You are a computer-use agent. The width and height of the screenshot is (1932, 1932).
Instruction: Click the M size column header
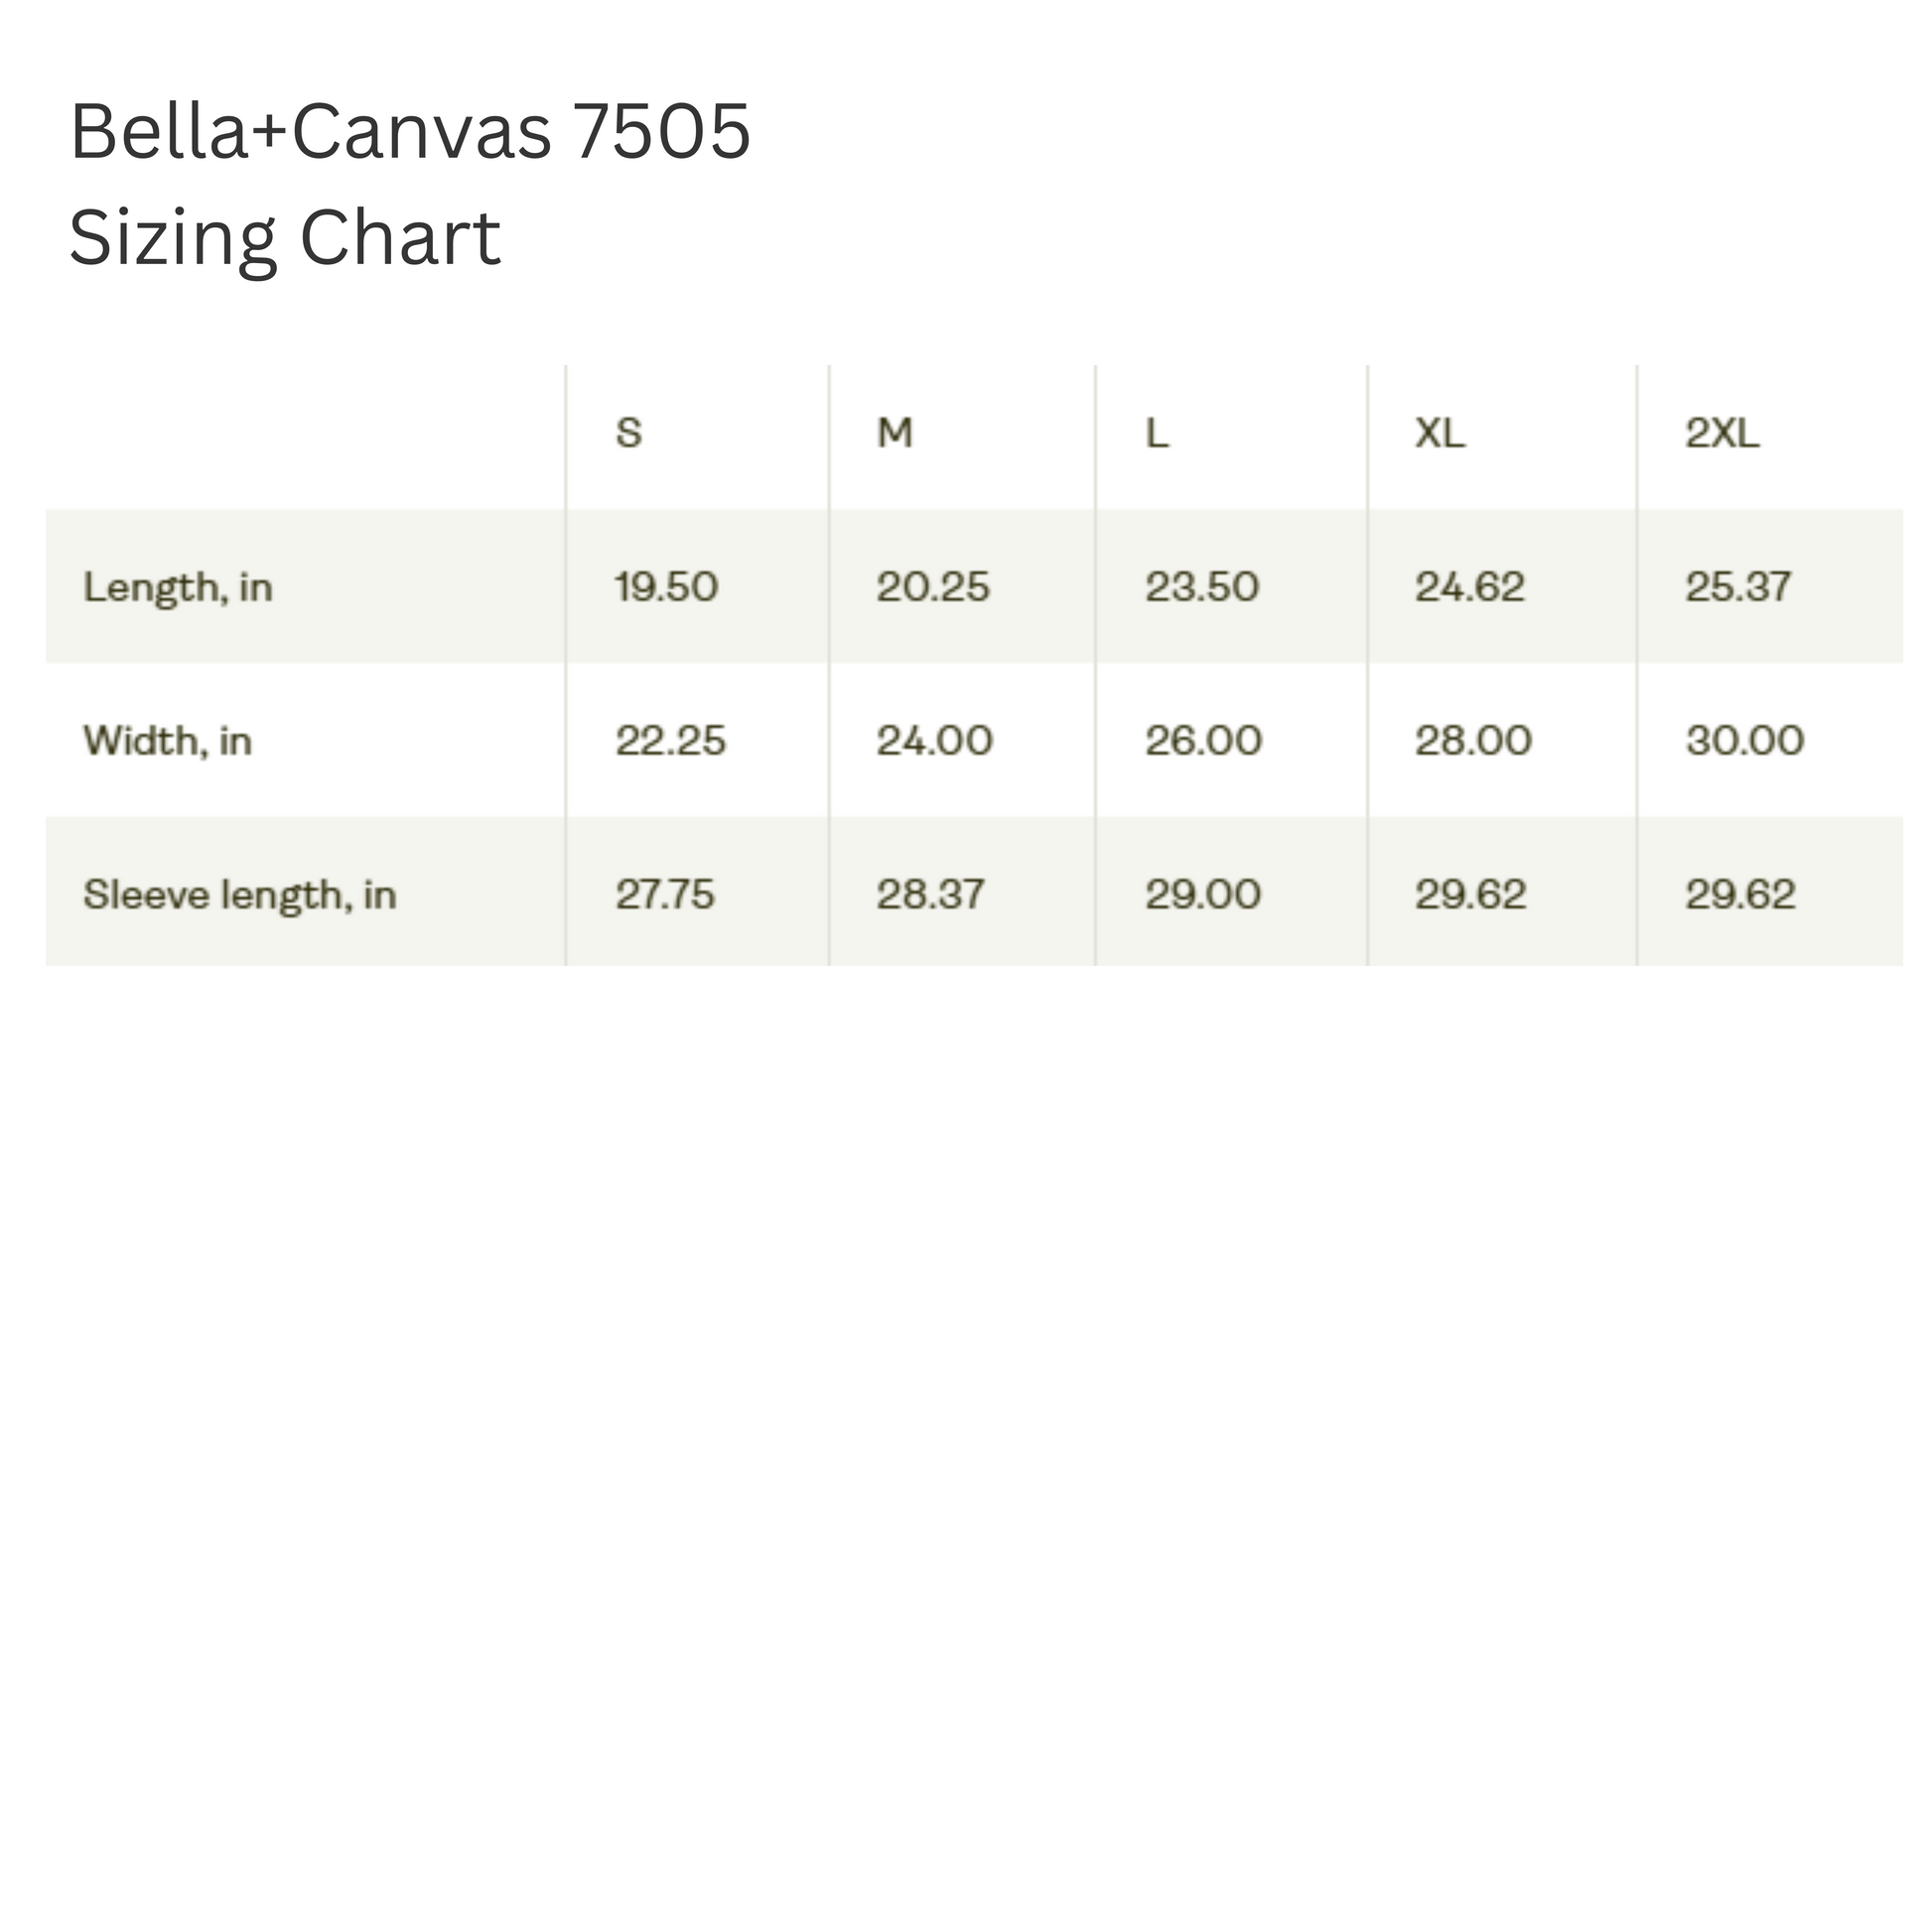coord(895,433)
